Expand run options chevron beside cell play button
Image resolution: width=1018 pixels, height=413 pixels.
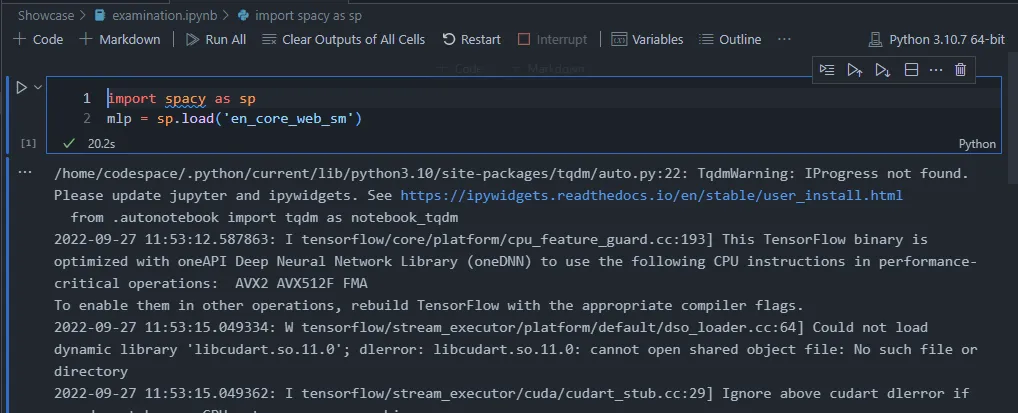[38, 87]
